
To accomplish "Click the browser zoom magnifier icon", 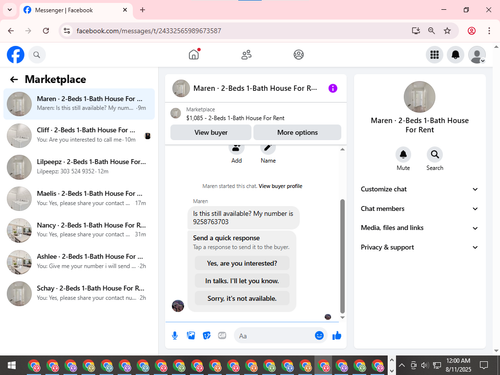I will click(x=431, y=31).
